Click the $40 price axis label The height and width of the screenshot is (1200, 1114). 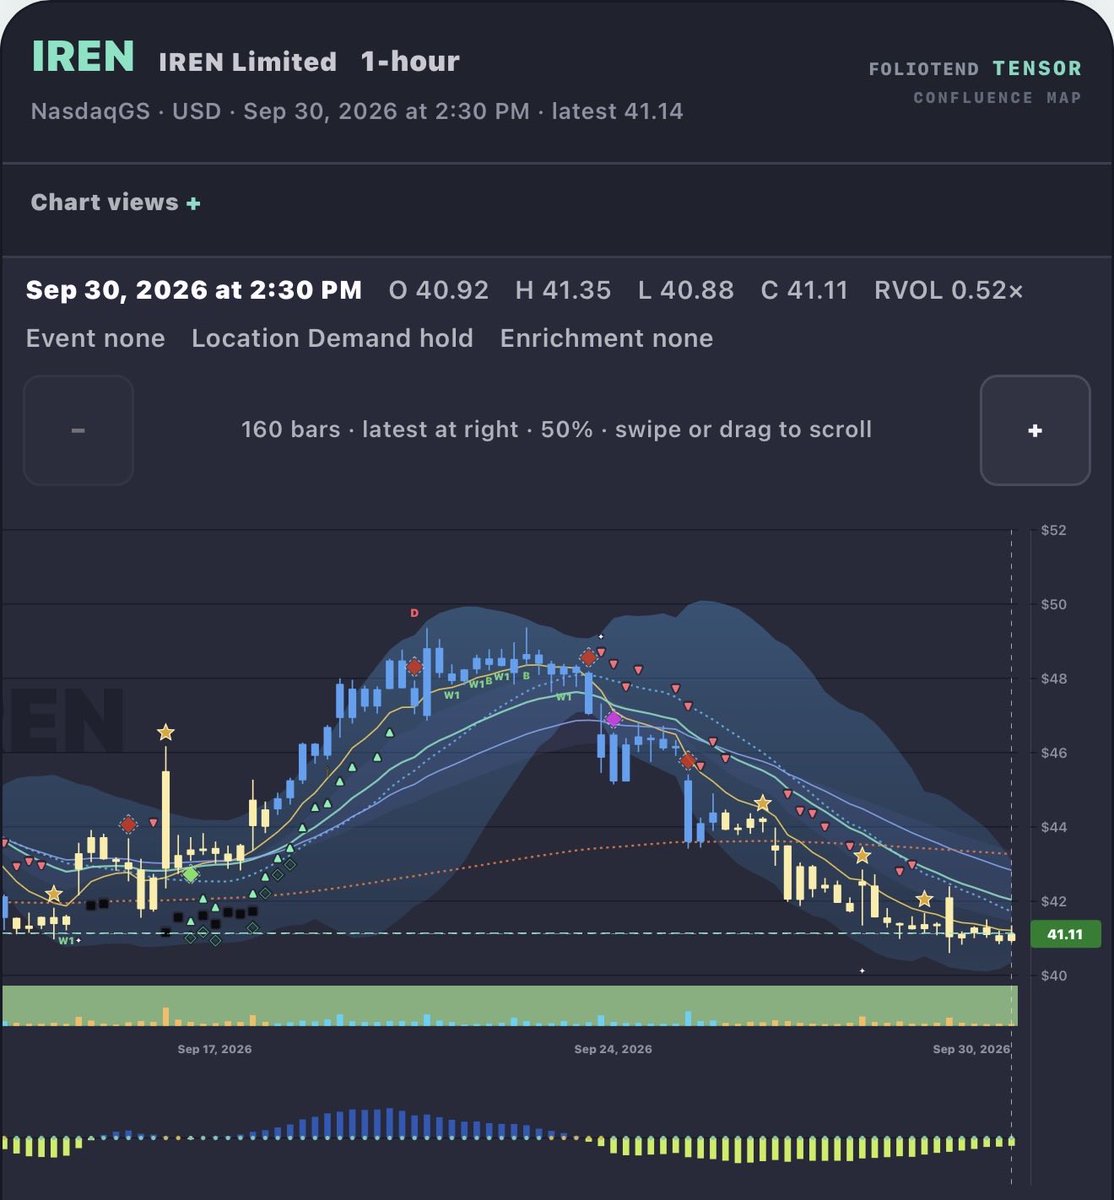tap(1053, 975)
